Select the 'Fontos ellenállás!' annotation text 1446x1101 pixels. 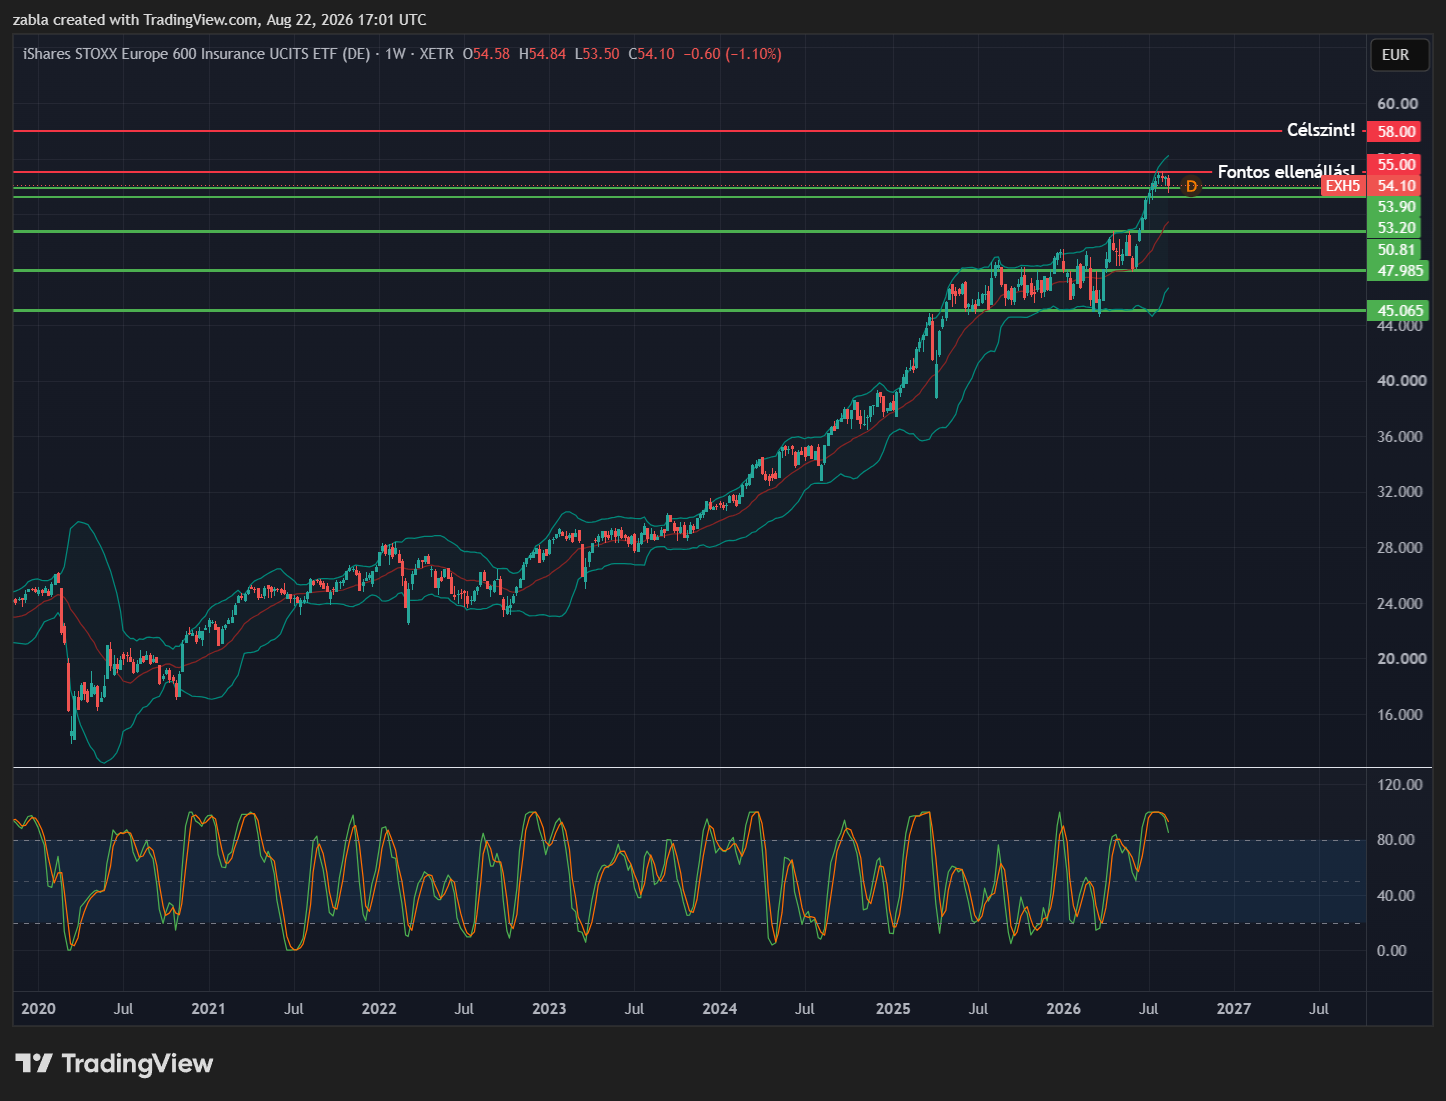click(1286, 172)
